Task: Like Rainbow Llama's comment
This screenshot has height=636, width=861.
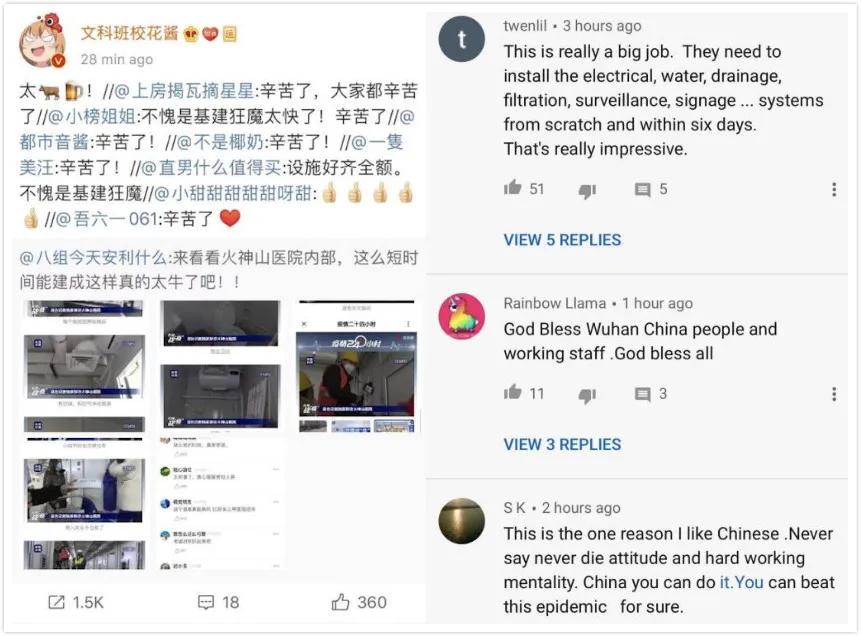Action: coord(512,392)
